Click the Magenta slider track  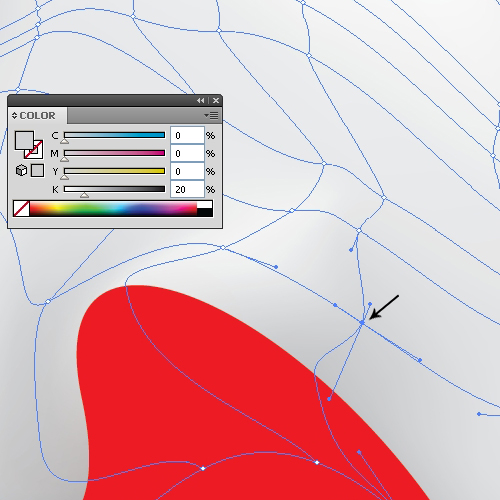pos(114,153)
